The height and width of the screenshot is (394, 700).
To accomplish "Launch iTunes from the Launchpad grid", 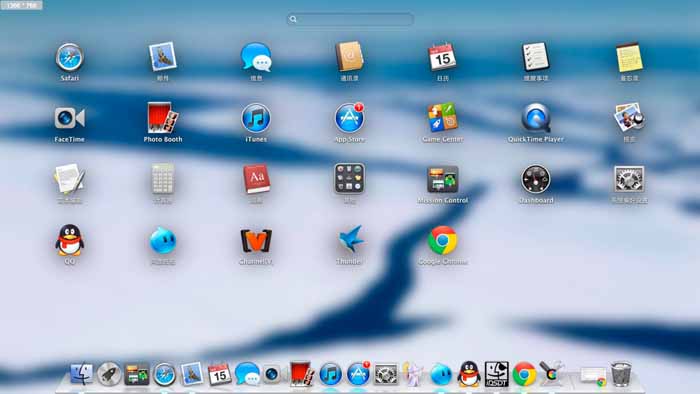I will click(256, 118).
